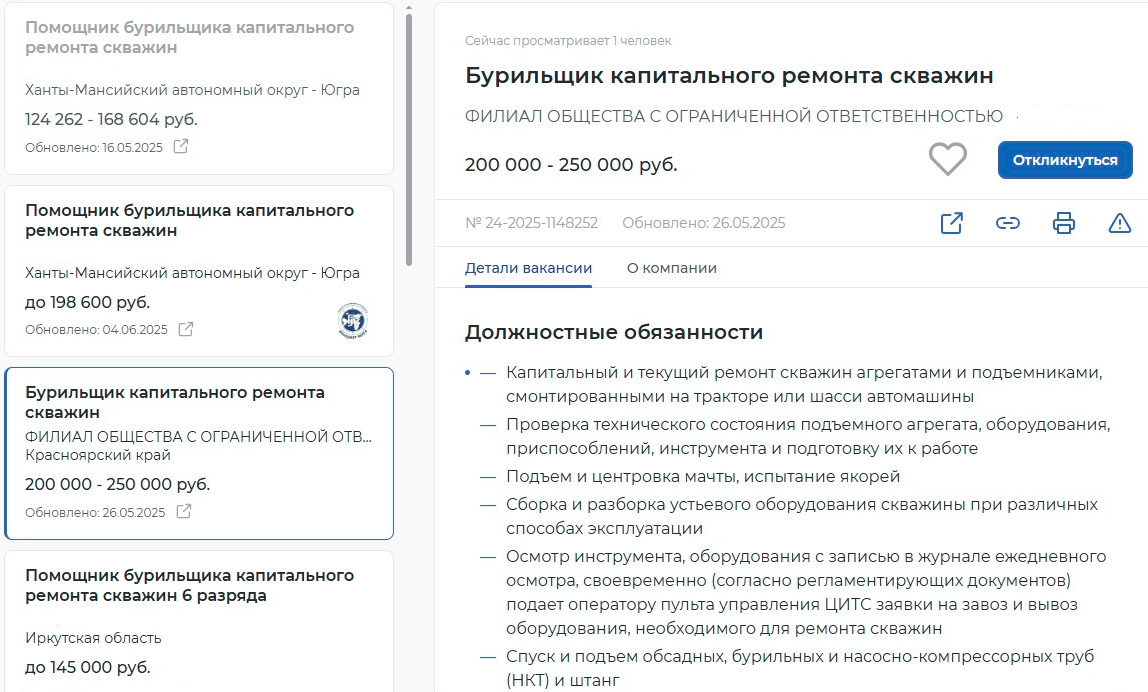Click the Обновлено: 16.05.2025 date text
The height and width of the screenshot is (692, 1148).
click(x=94, y=147)
